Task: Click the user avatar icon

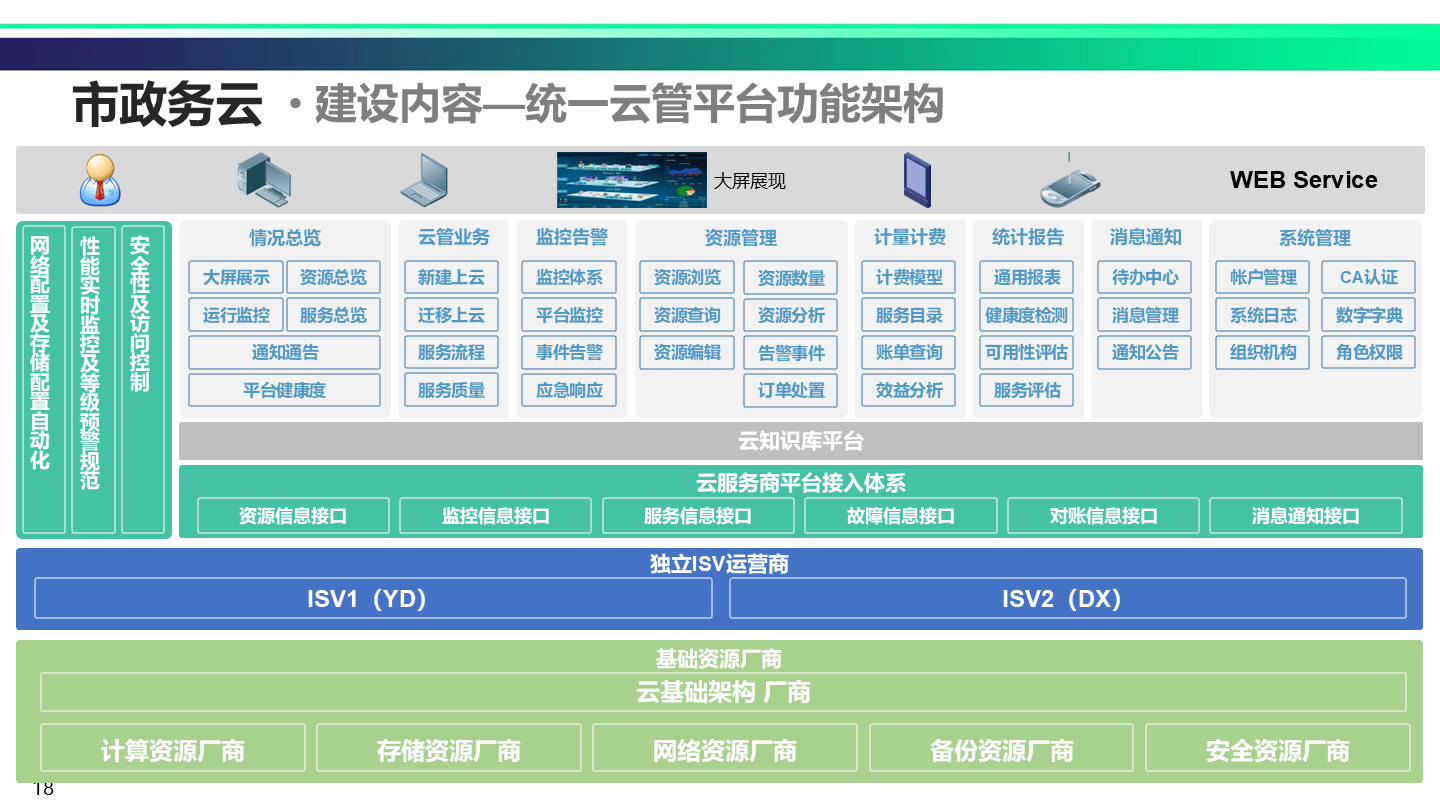Action: (100, 180)
